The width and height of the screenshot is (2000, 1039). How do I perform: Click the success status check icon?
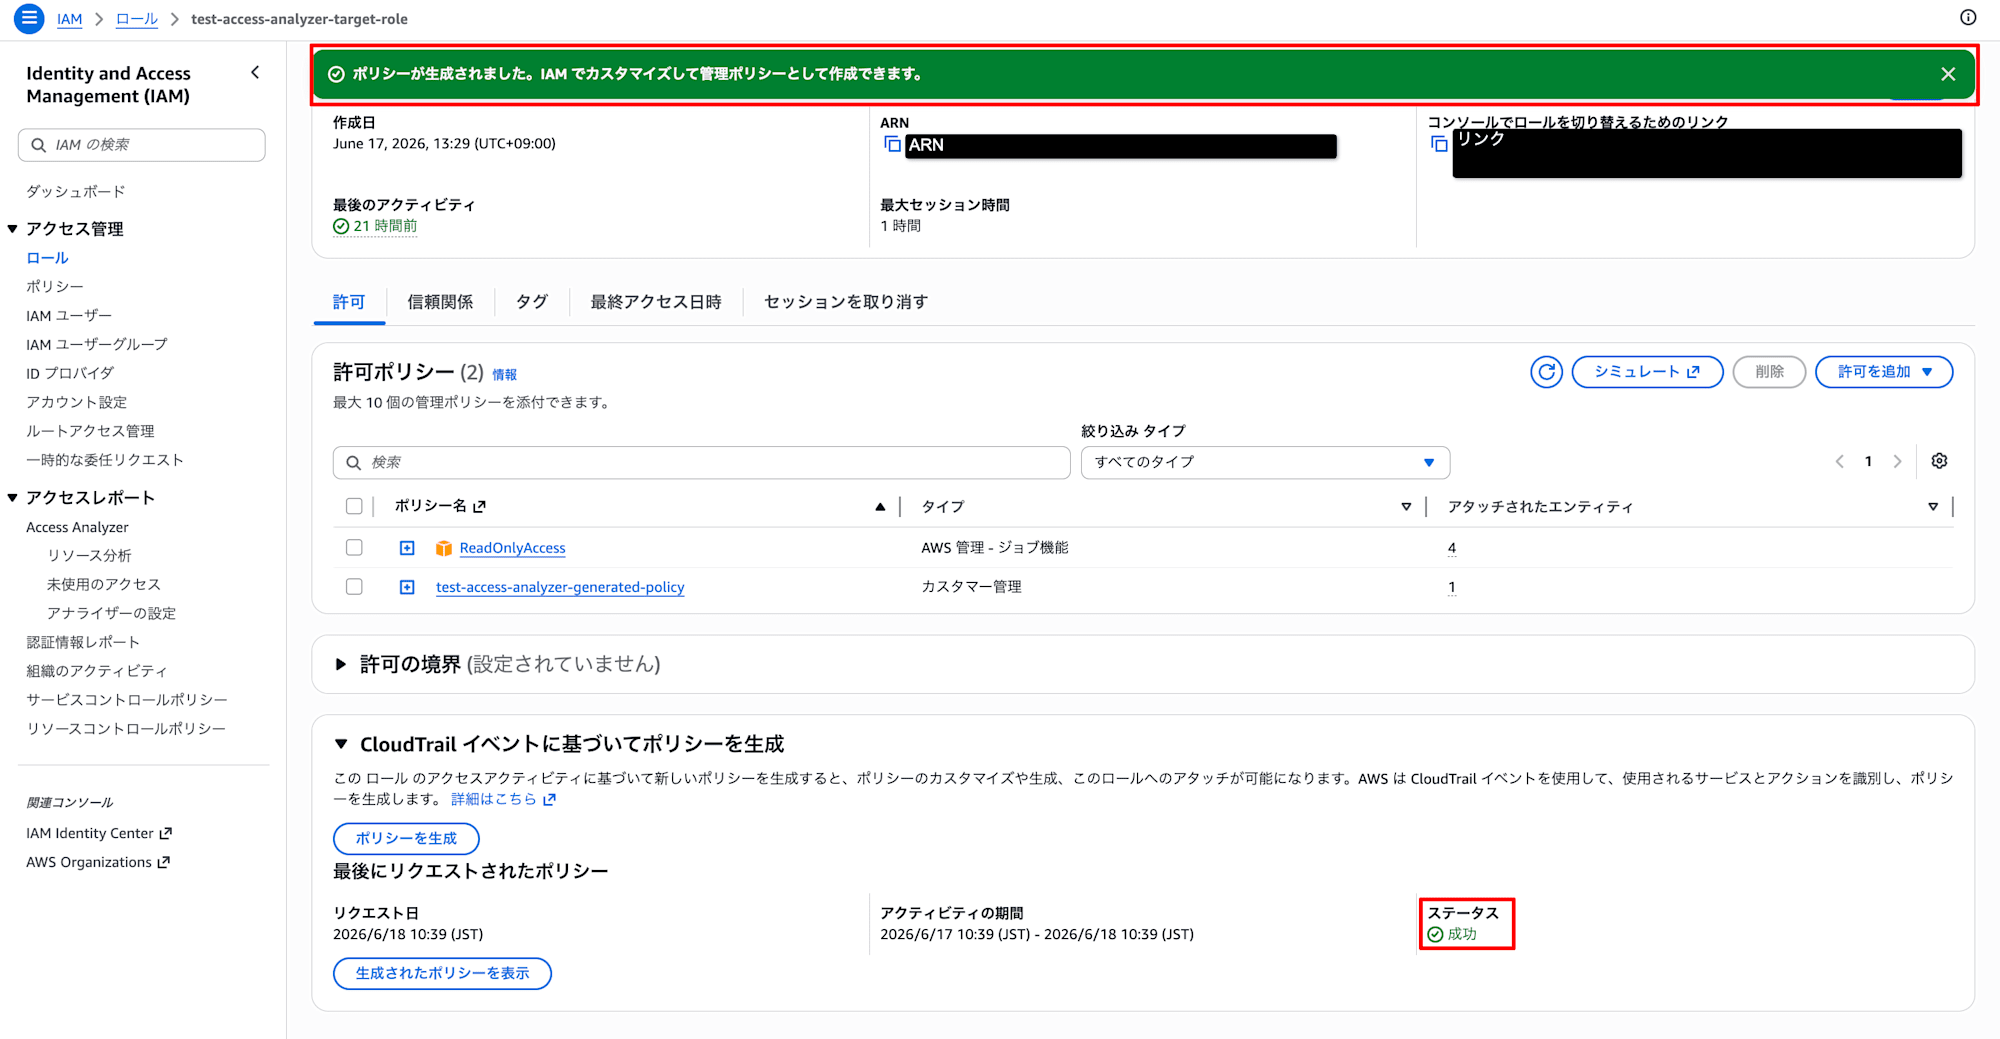click(1435, 934)
